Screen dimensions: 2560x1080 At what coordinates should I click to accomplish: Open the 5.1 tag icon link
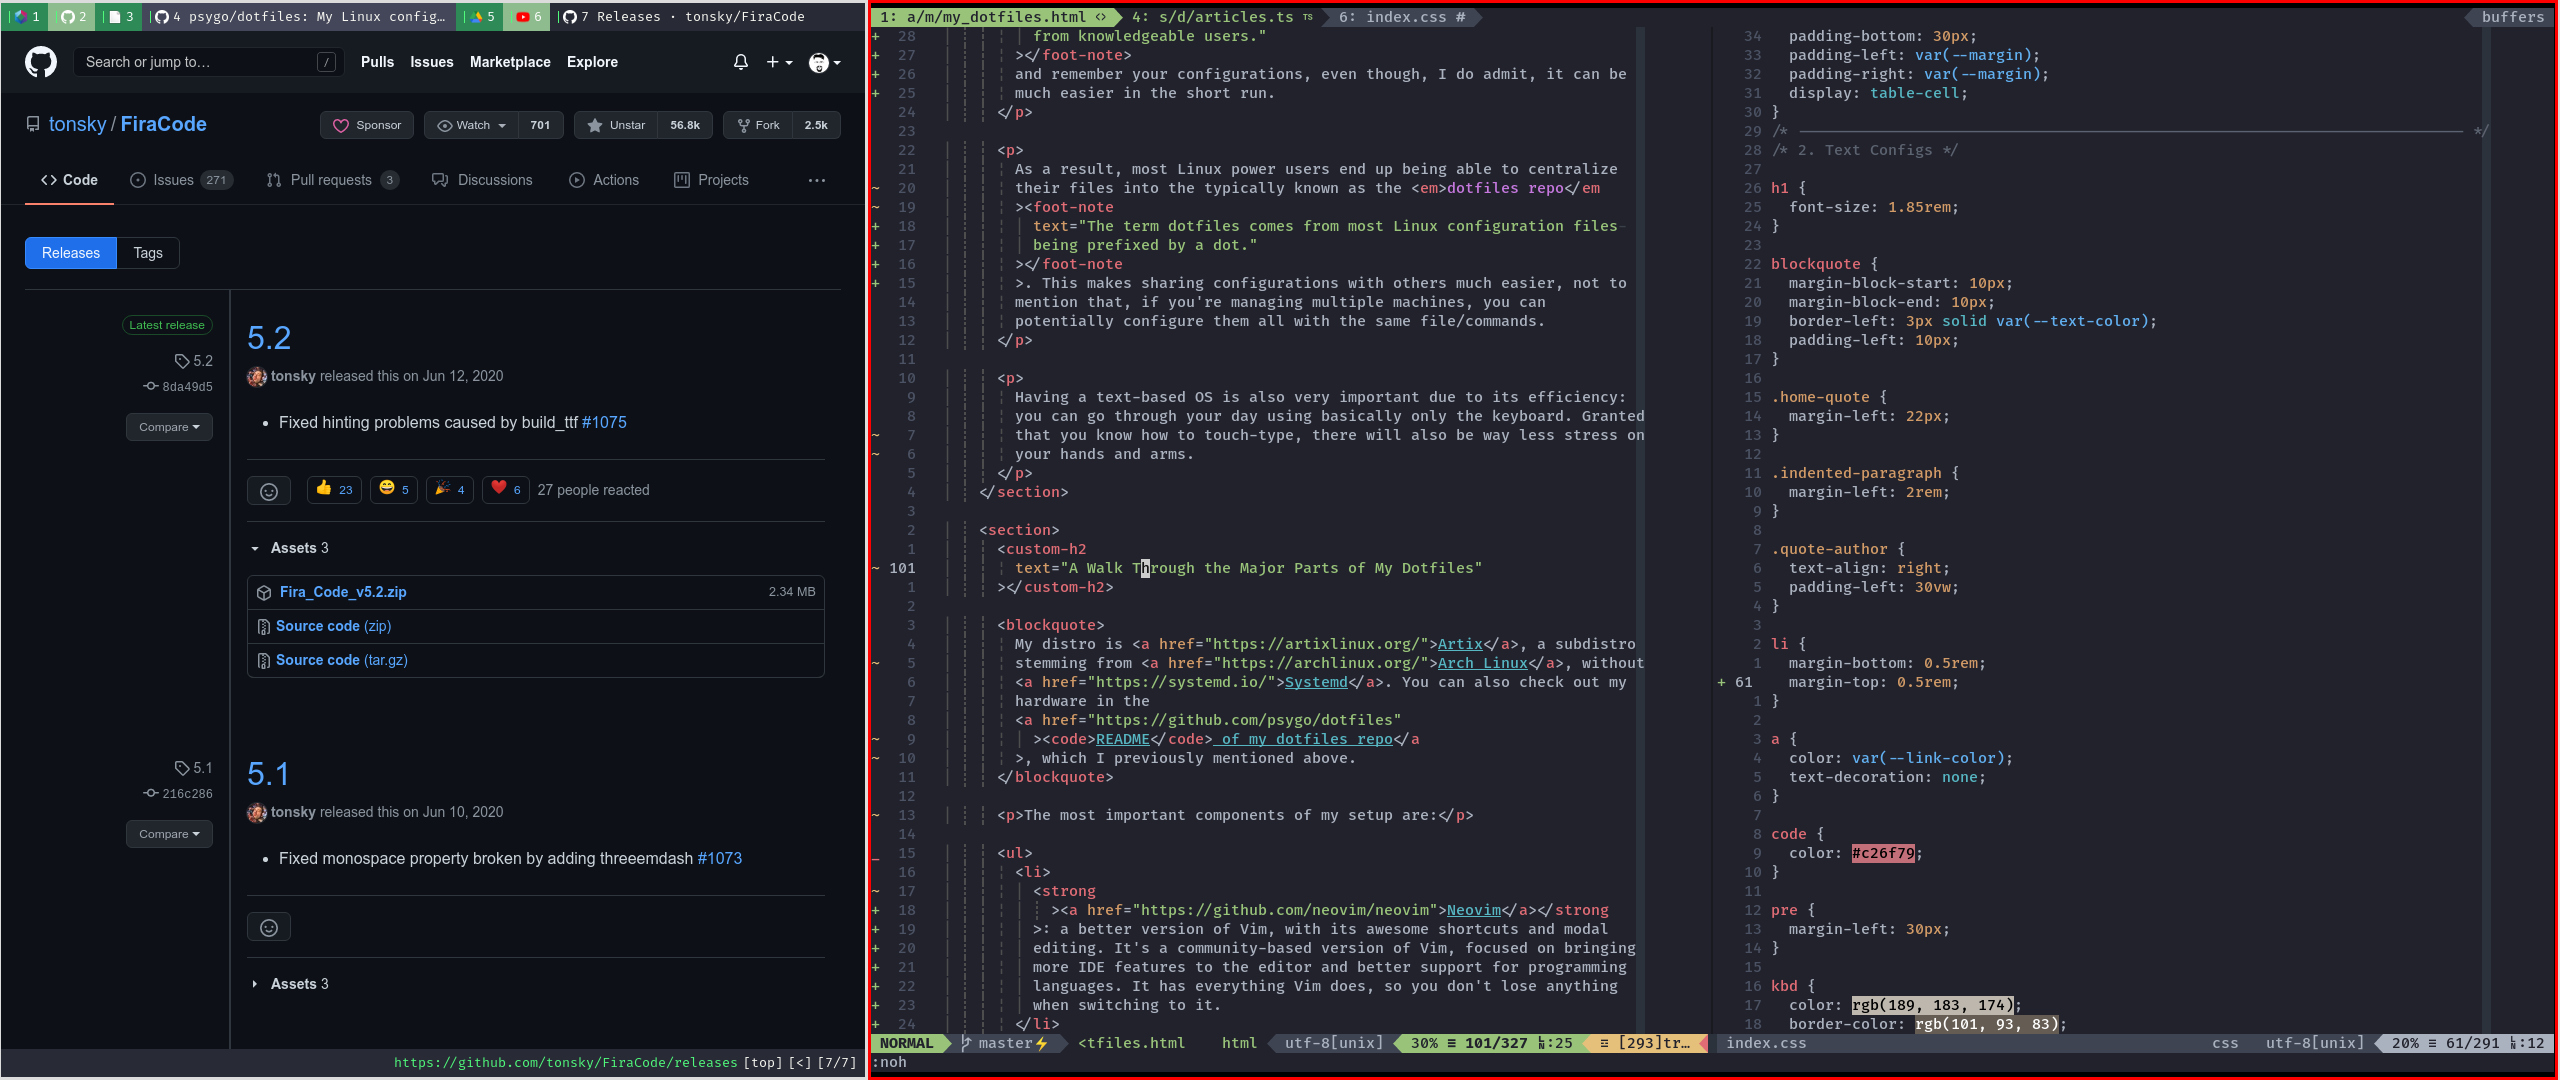click(194, 768)
